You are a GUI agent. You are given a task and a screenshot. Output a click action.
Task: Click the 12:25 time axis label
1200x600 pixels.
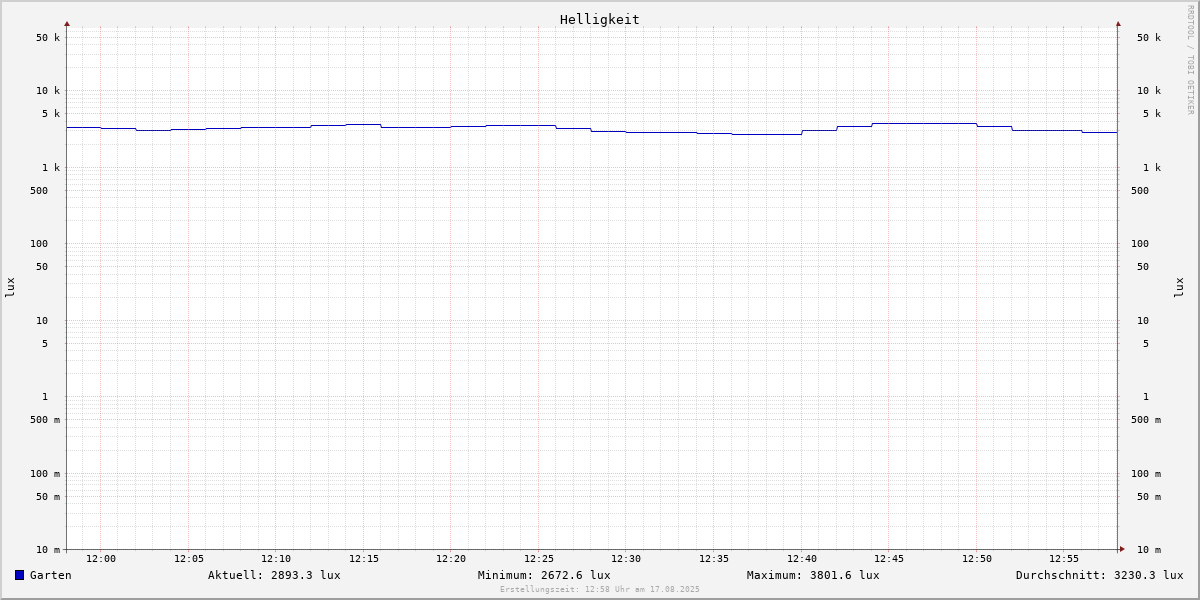click(x=539, y=559)
